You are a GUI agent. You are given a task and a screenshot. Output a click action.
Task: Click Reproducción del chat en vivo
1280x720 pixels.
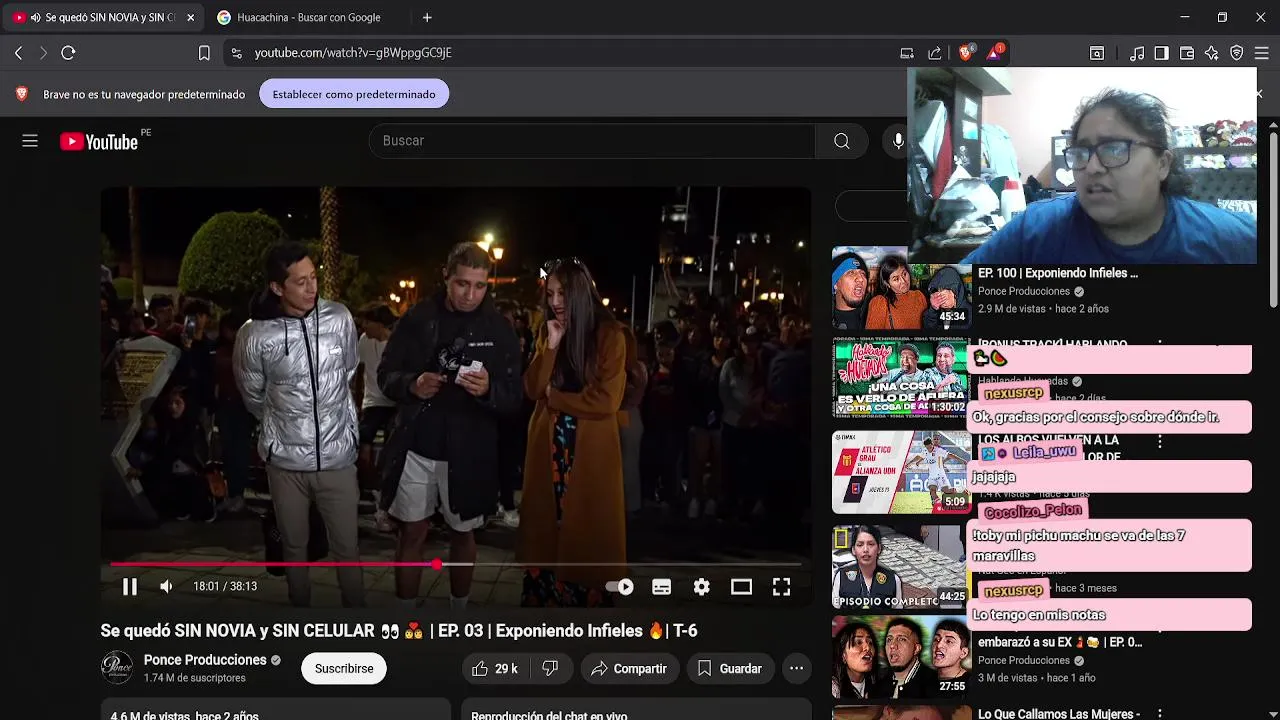549,714
